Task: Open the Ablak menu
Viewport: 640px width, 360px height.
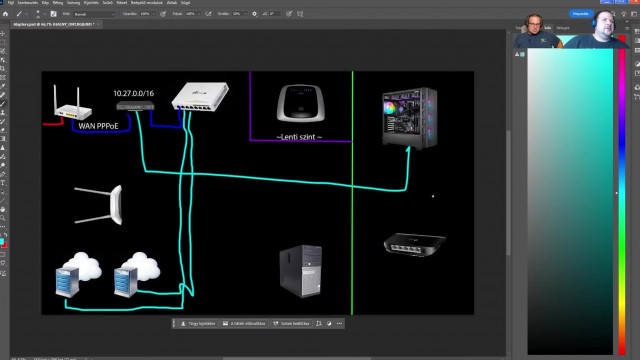Action: pos(171,2)
